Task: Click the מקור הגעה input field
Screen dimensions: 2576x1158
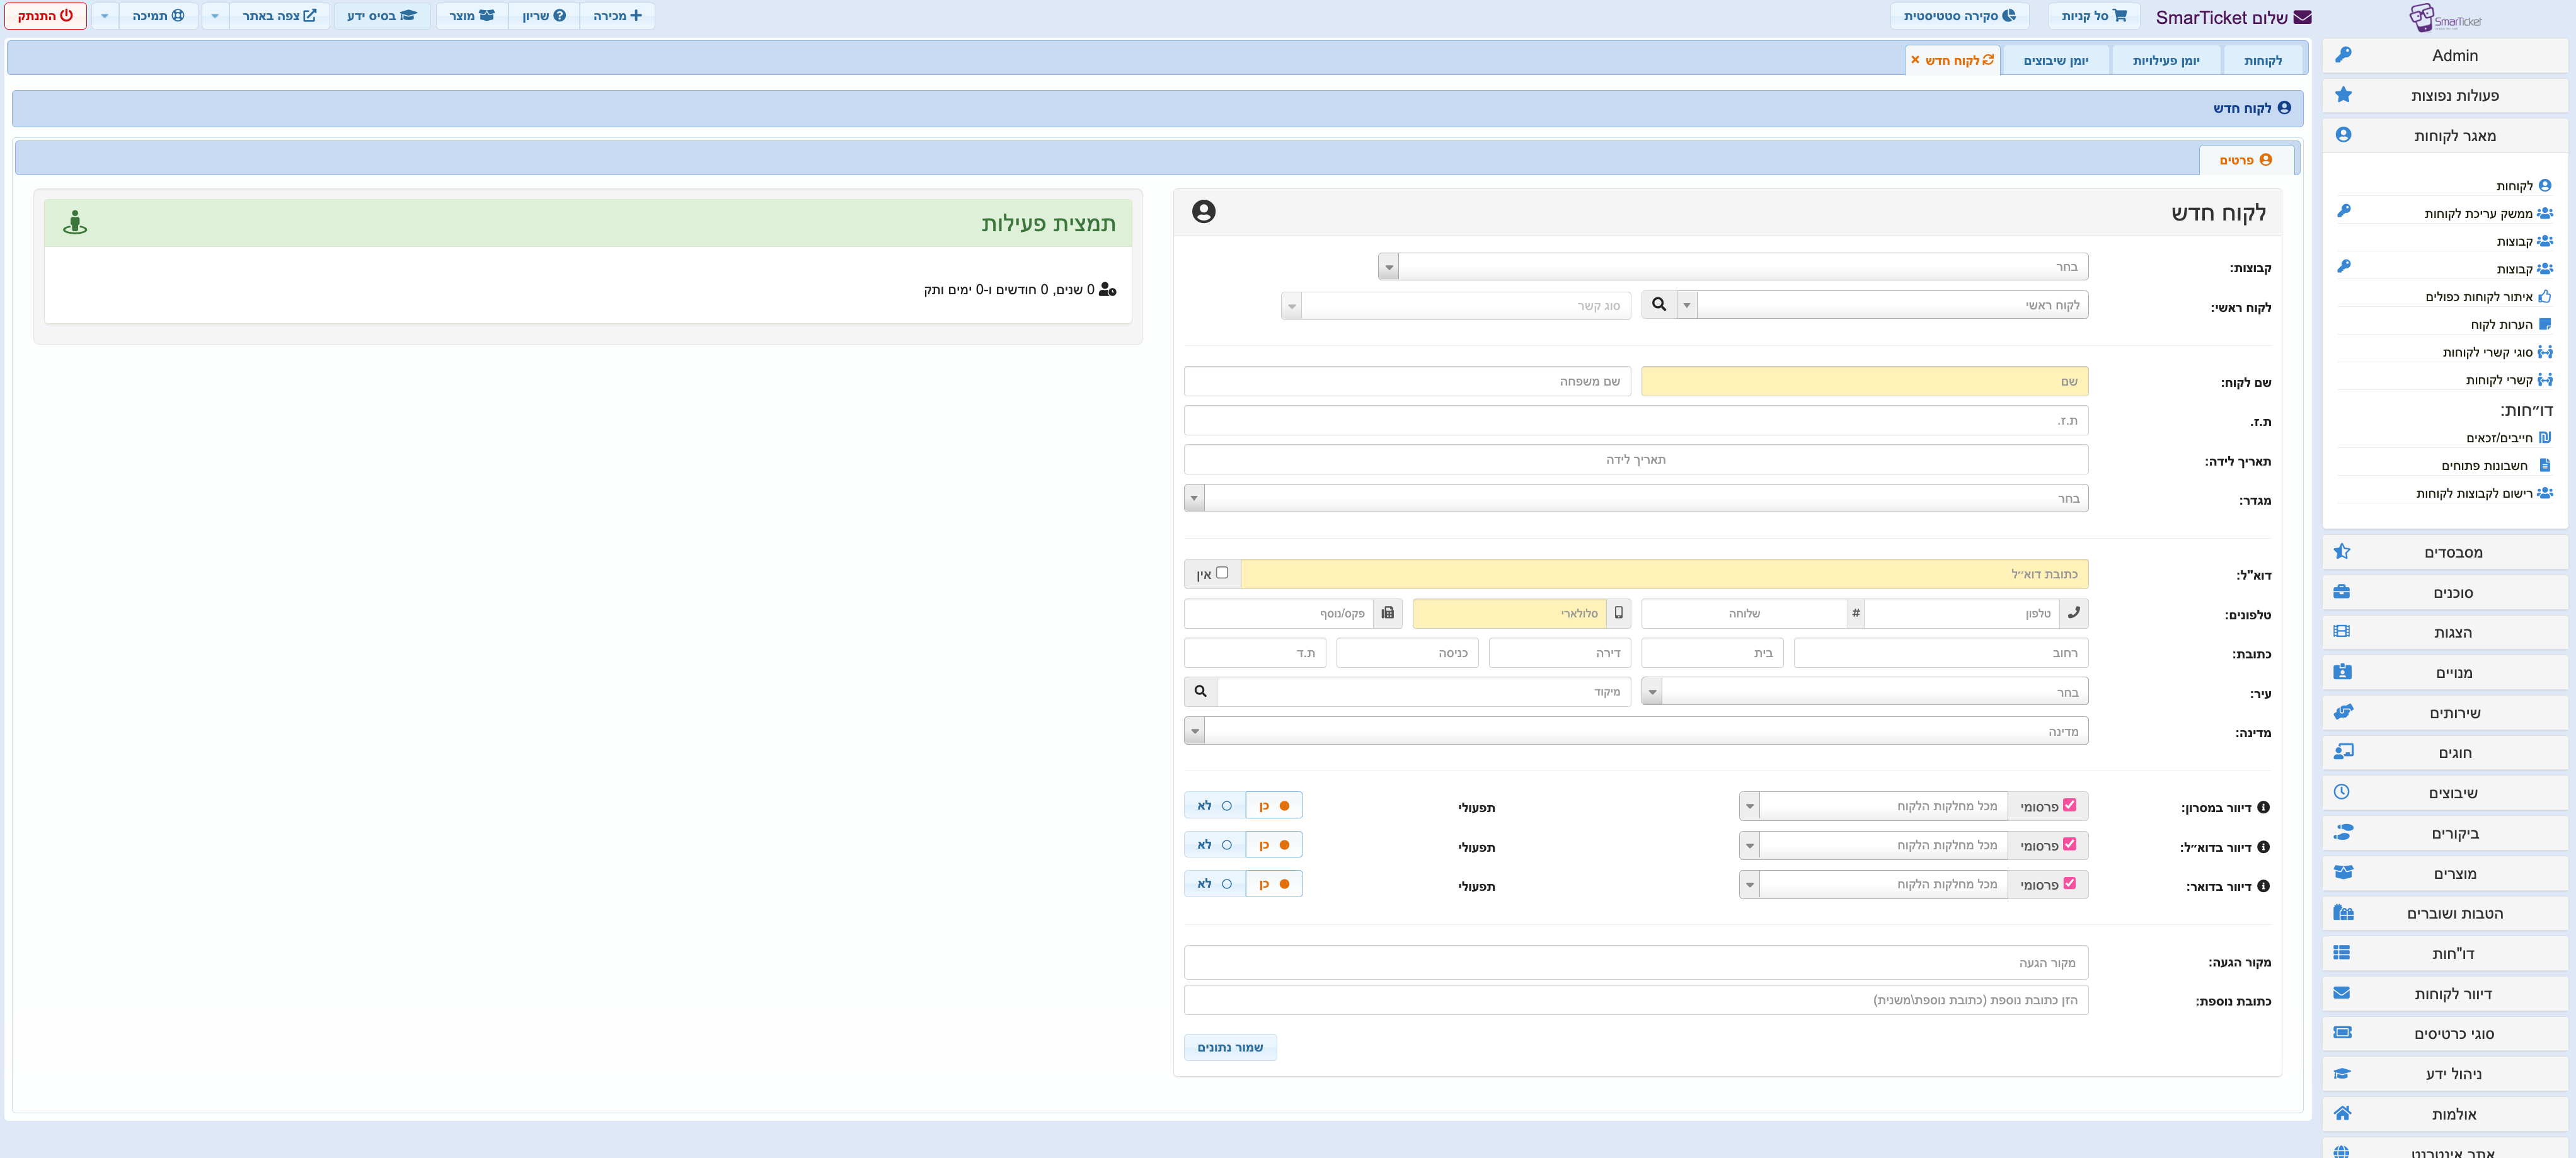Action: coord(1636,962)
